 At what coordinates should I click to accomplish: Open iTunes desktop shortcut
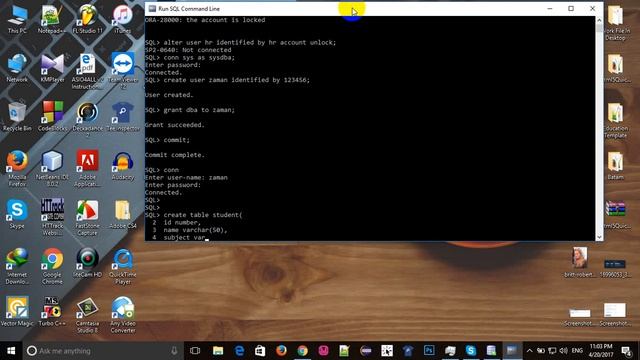point(122,19)
